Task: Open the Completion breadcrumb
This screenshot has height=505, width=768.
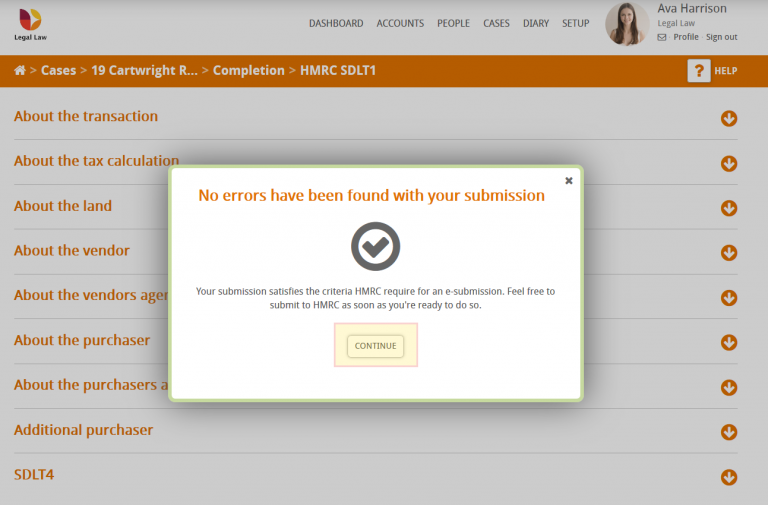Action: coord(248,71)
